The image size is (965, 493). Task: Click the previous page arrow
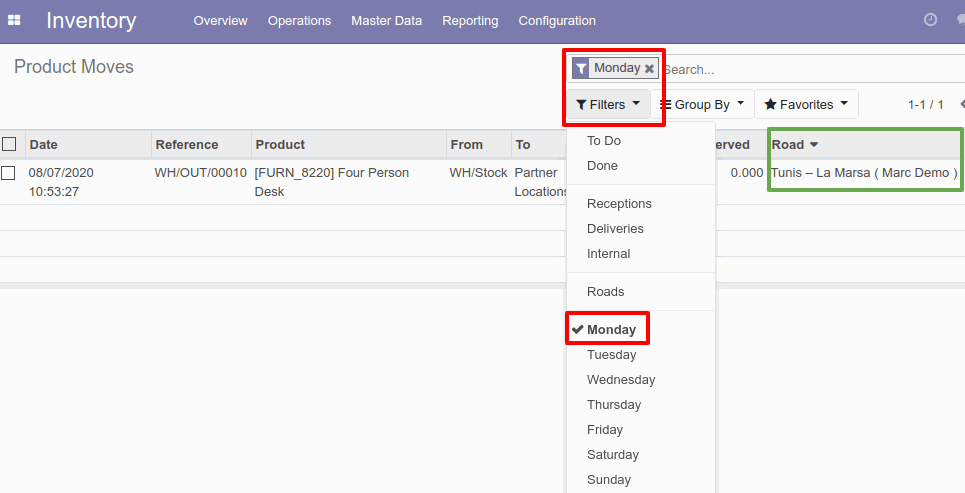click(x=961, y=104)
